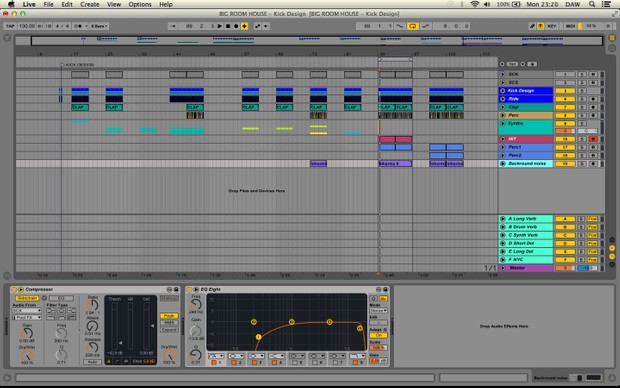Open the Compressor Audio From dropdown
This screenshot has width=620, height=388.
coord(27,311)
